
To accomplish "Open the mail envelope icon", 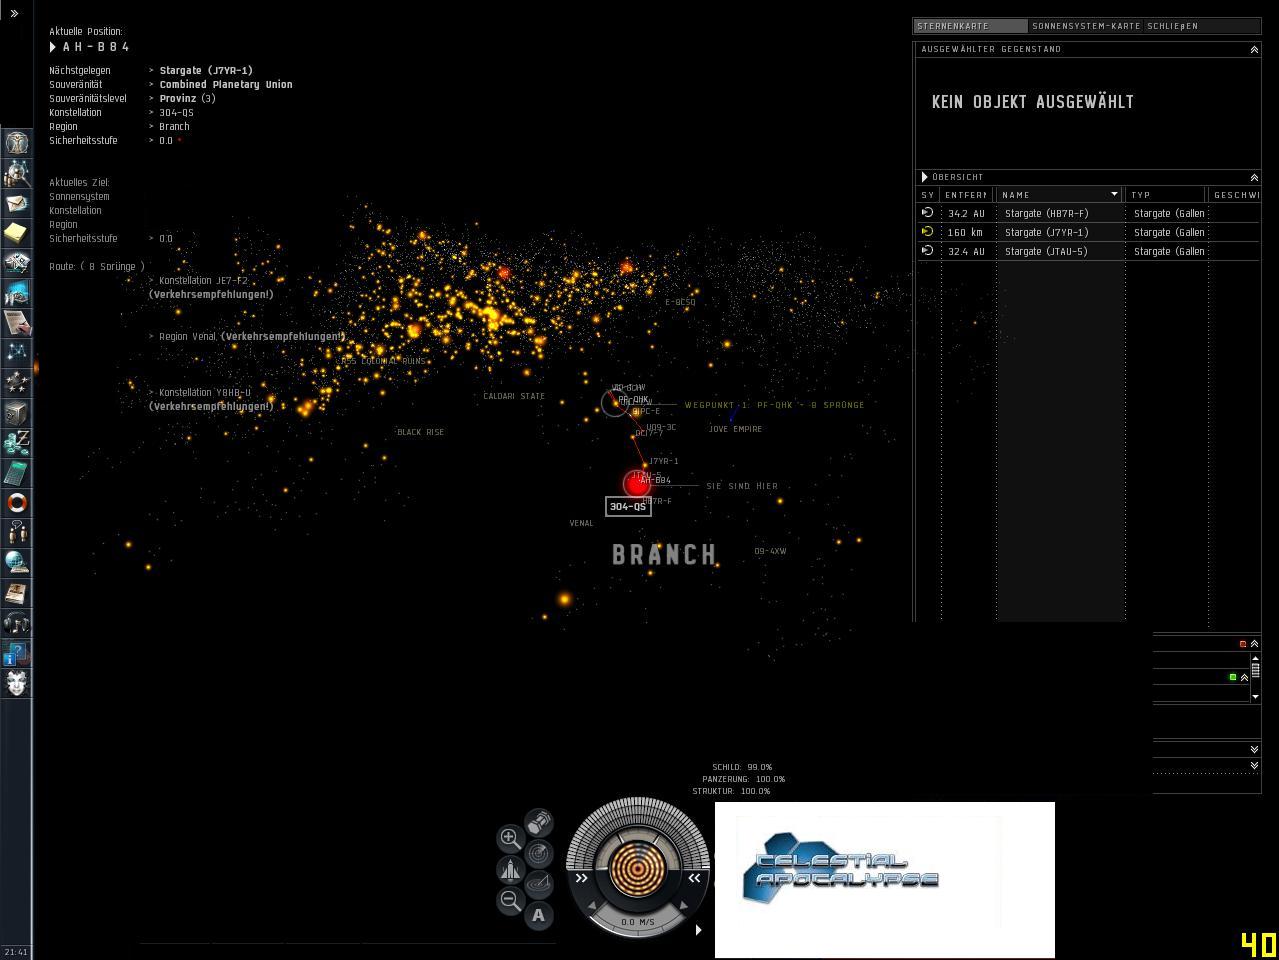I will click(17, 202).
